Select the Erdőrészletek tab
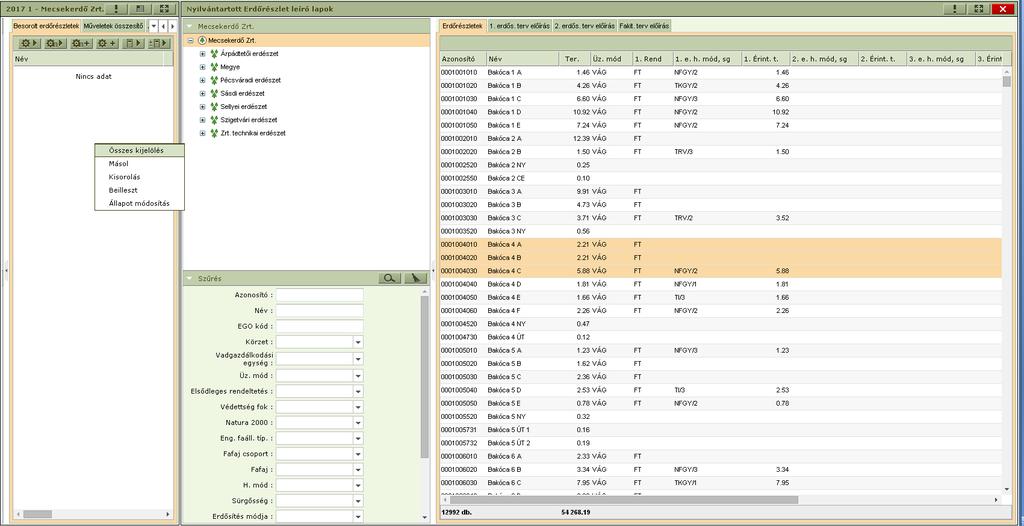Screen dimensions: 1024x526 tap(462, 26)
